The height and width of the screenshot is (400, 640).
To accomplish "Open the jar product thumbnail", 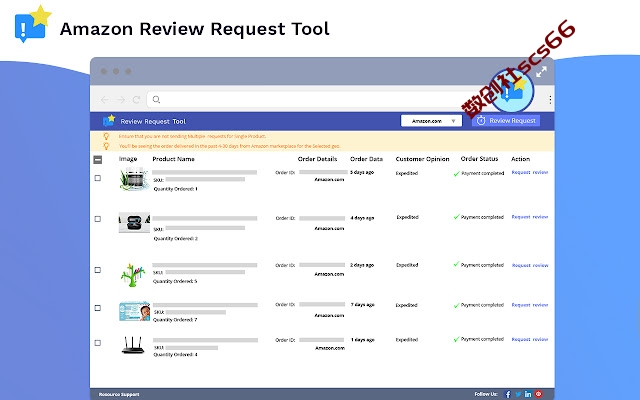I will tap(133, 179).
